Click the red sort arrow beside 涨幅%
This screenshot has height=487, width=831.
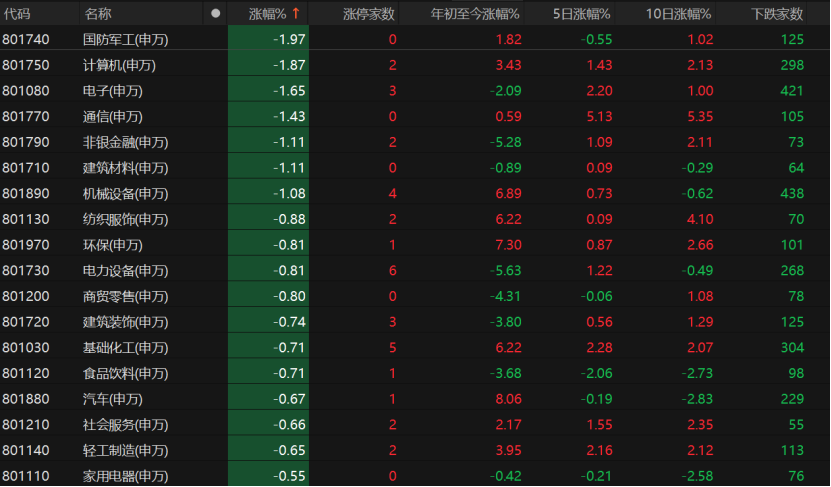[x=296, y=14]
